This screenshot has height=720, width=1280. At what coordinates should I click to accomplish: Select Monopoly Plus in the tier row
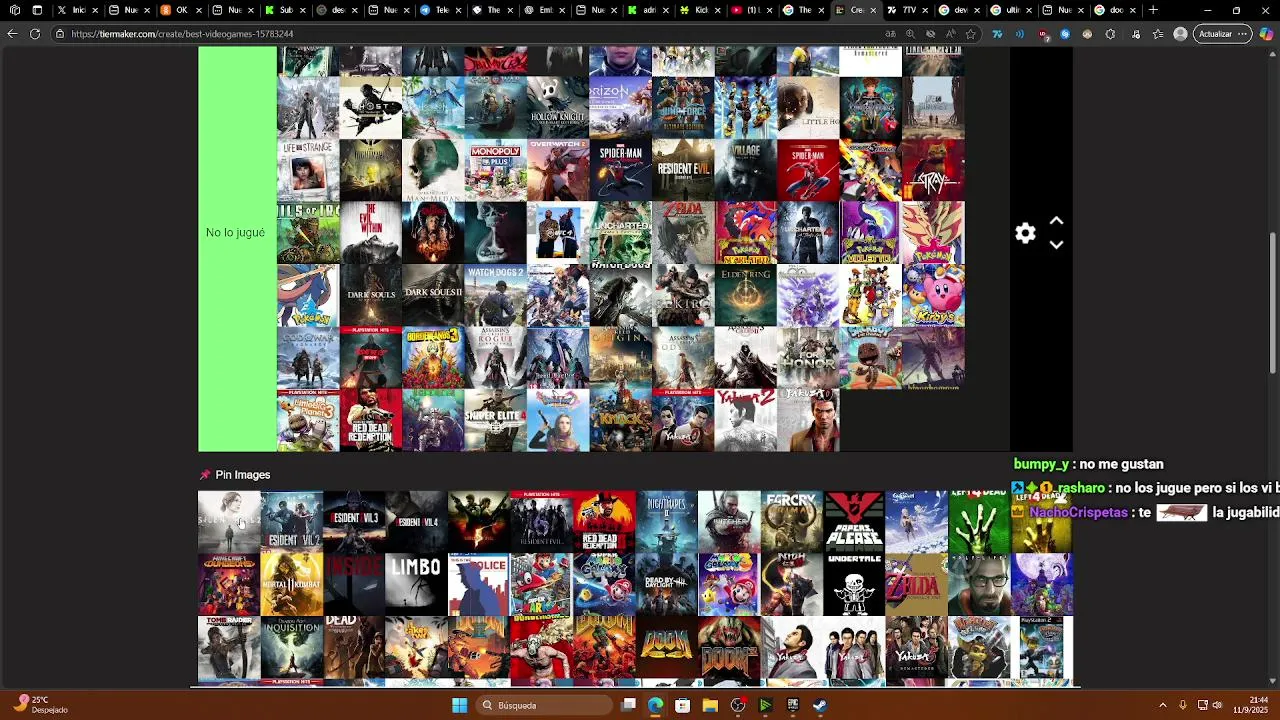495,170
